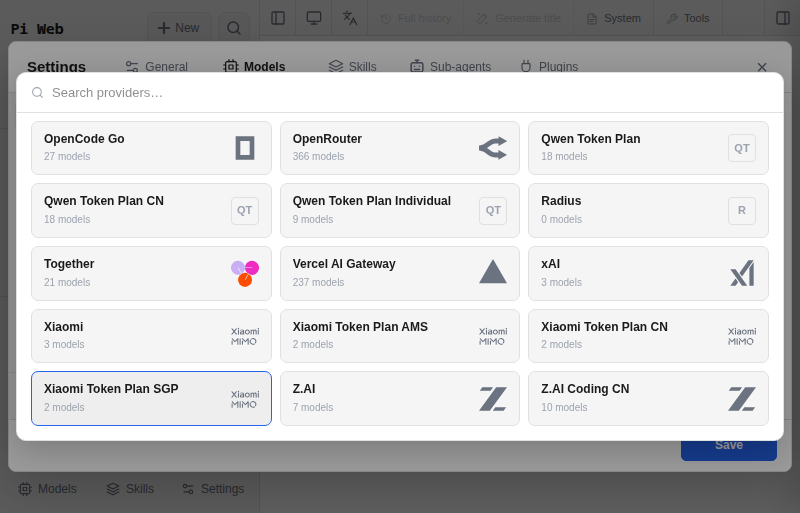Select the Radius provider card
The image size is (800, 513).
click(x=648, y=210)
